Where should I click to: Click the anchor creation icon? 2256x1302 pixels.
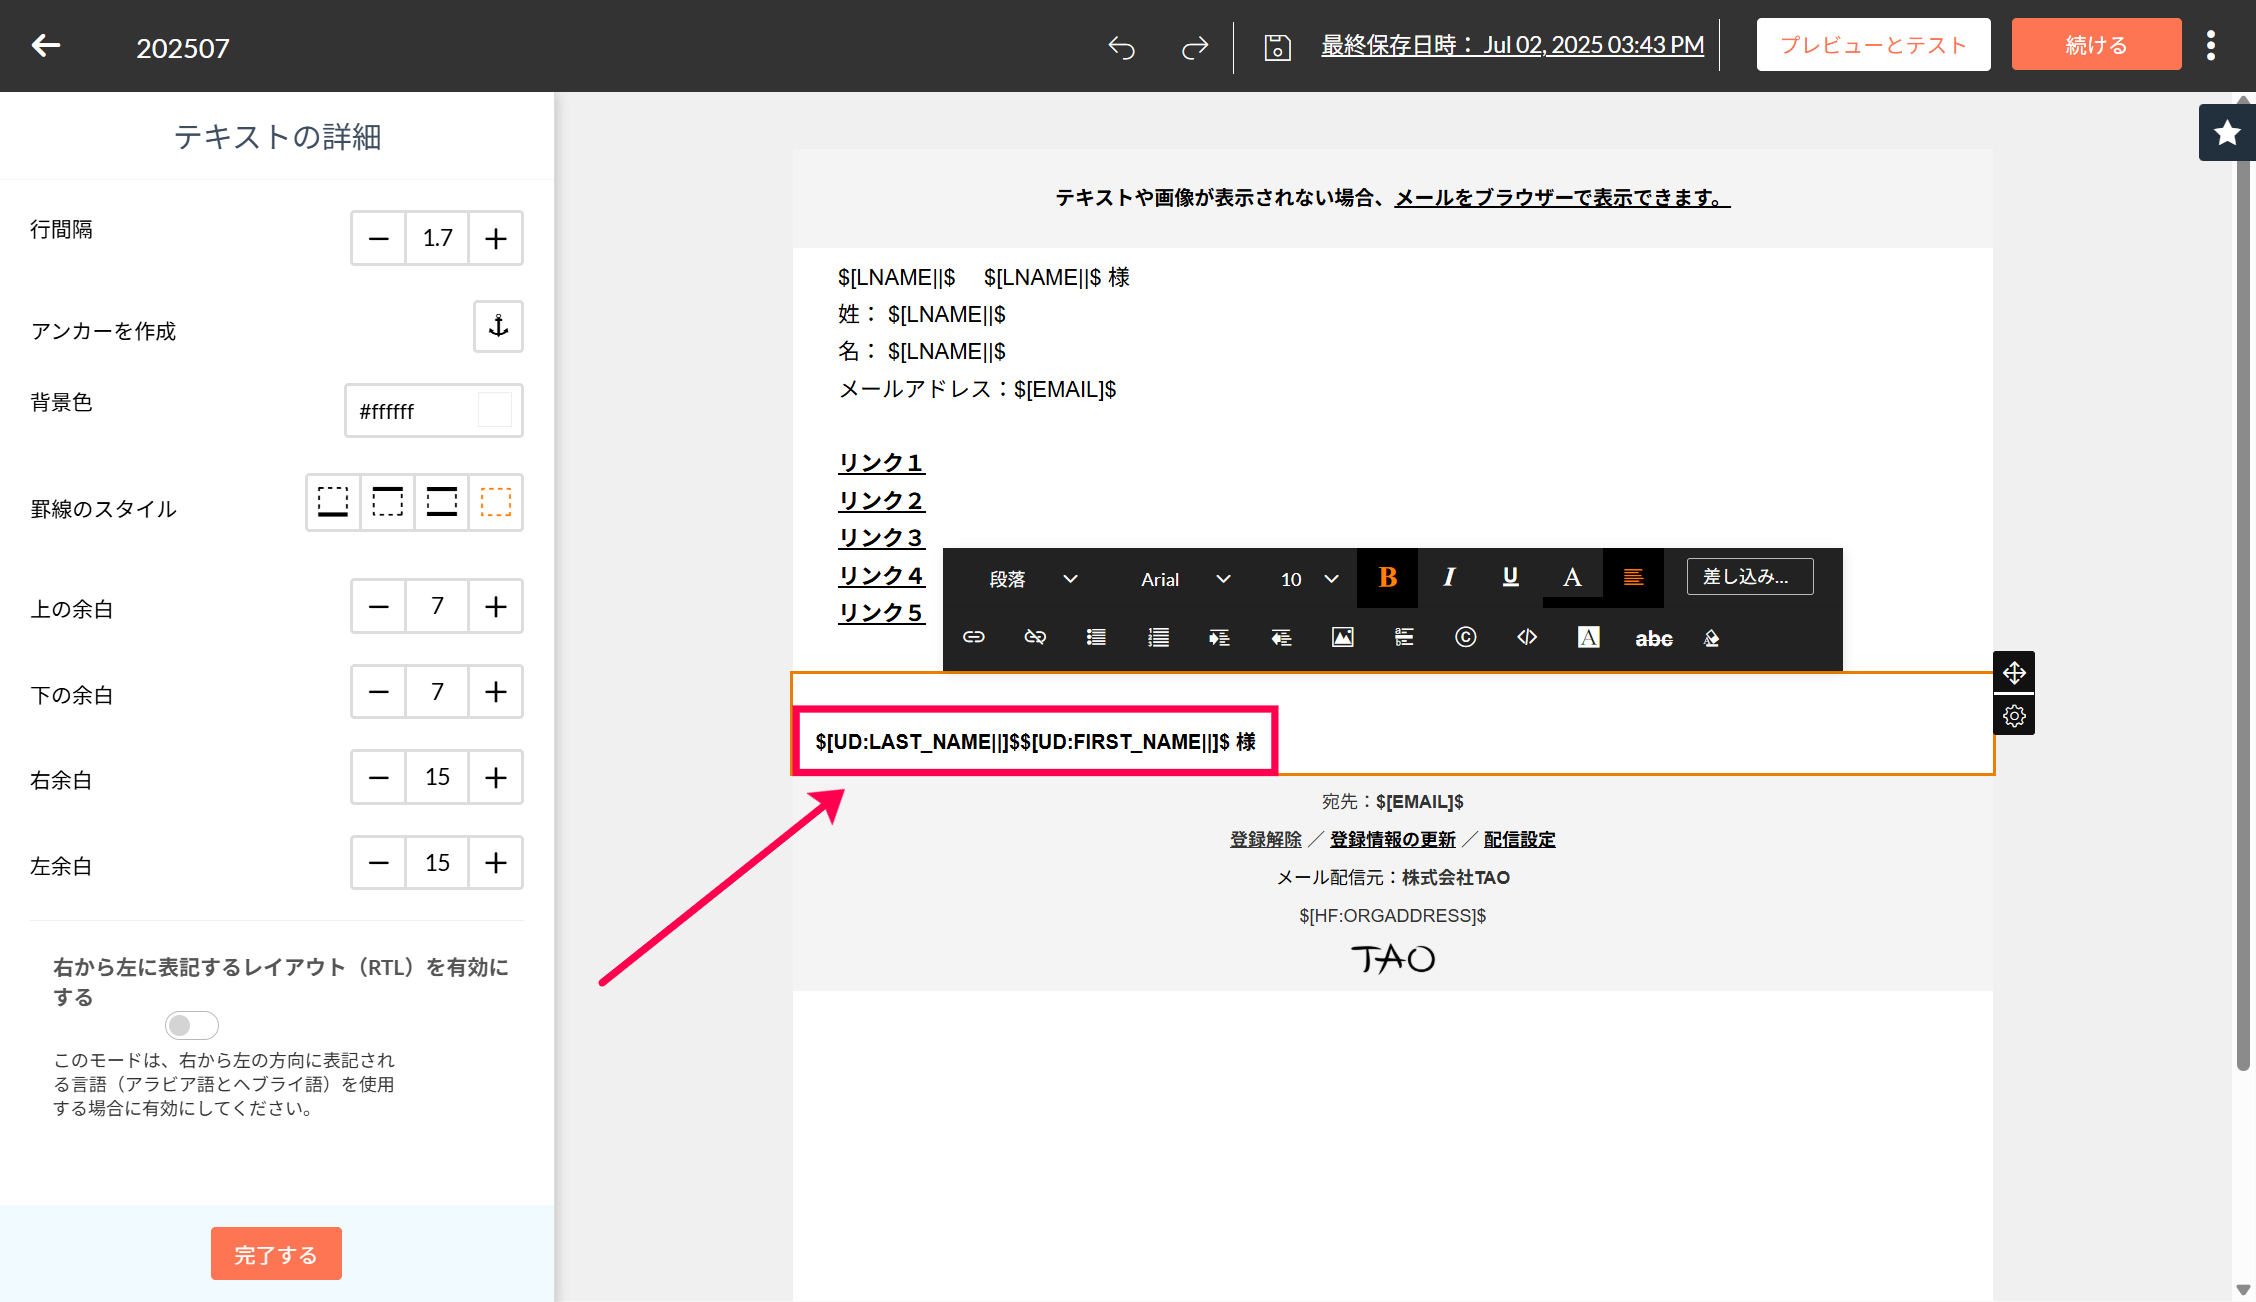point(498,326)
